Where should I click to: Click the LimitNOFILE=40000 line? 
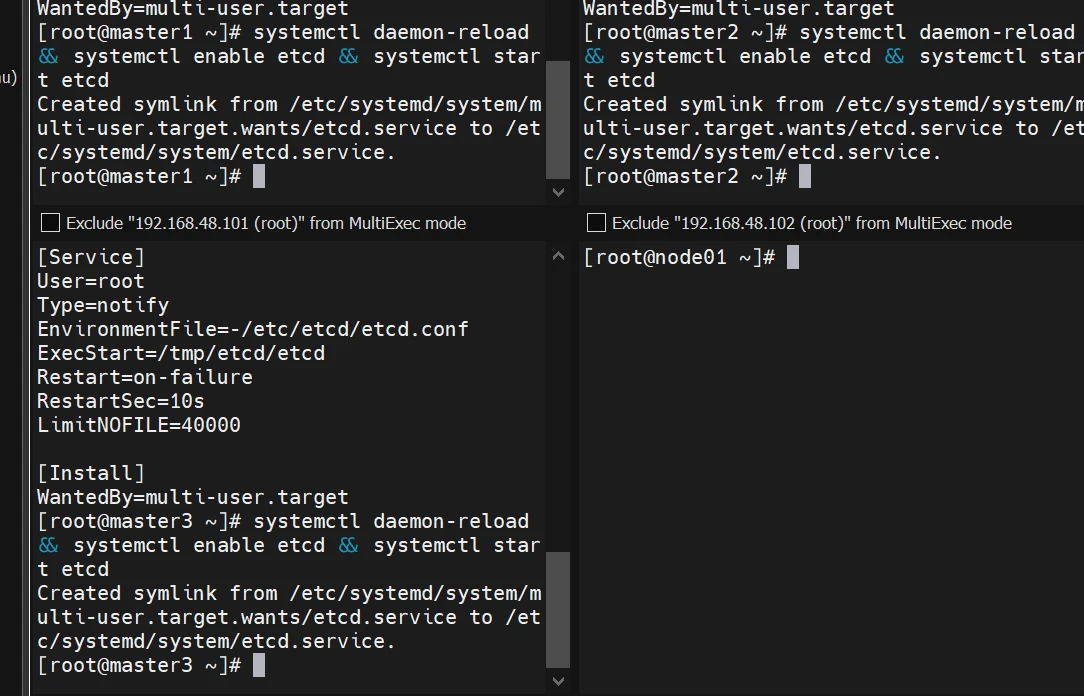coord(139,425)
